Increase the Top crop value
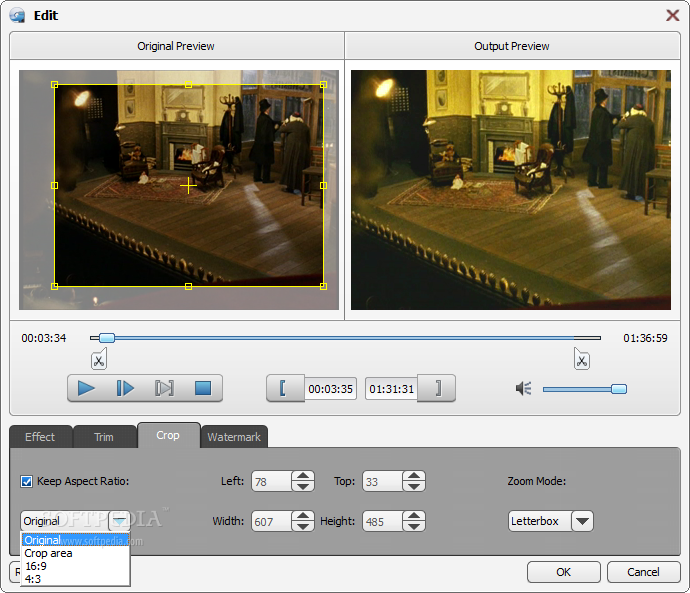 414,476
